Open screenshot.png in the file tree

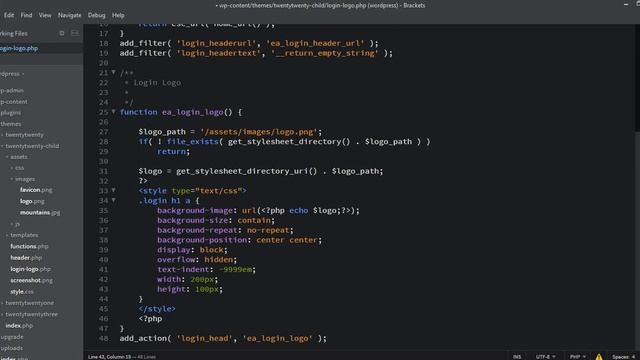point(31,280)
